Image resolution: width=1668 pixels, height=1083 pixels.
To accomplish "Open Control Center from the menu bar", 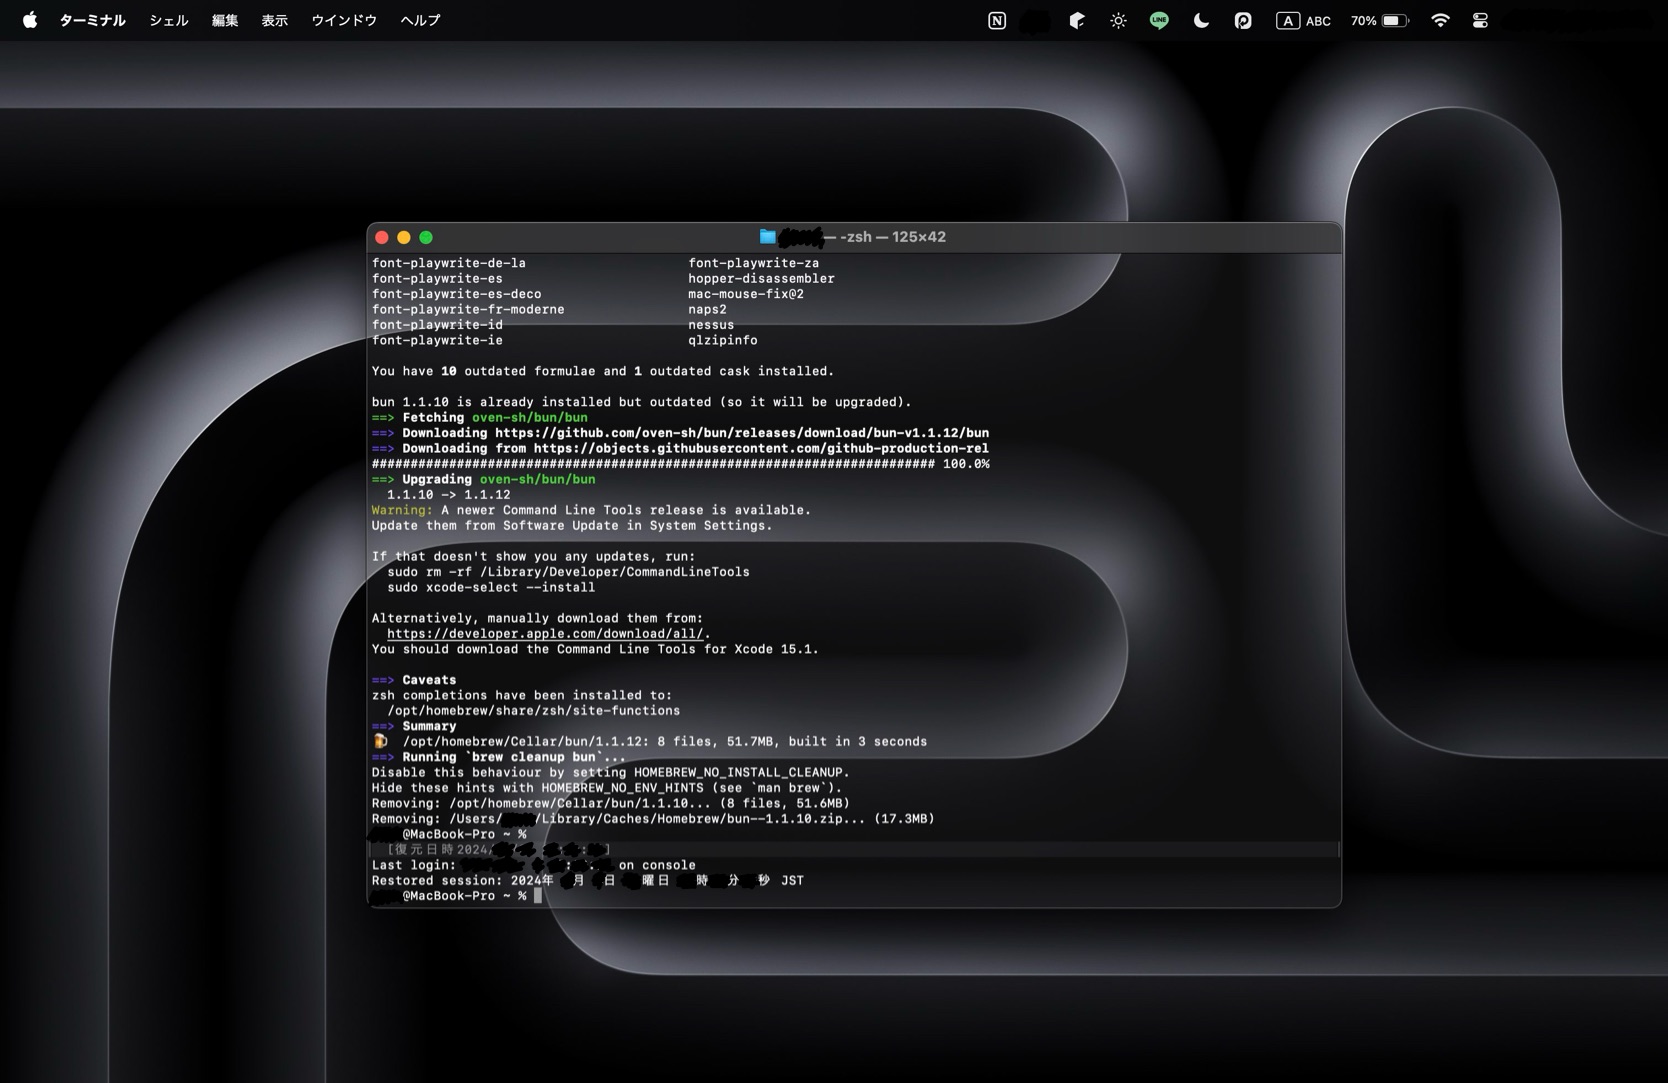I will 1480,20.
